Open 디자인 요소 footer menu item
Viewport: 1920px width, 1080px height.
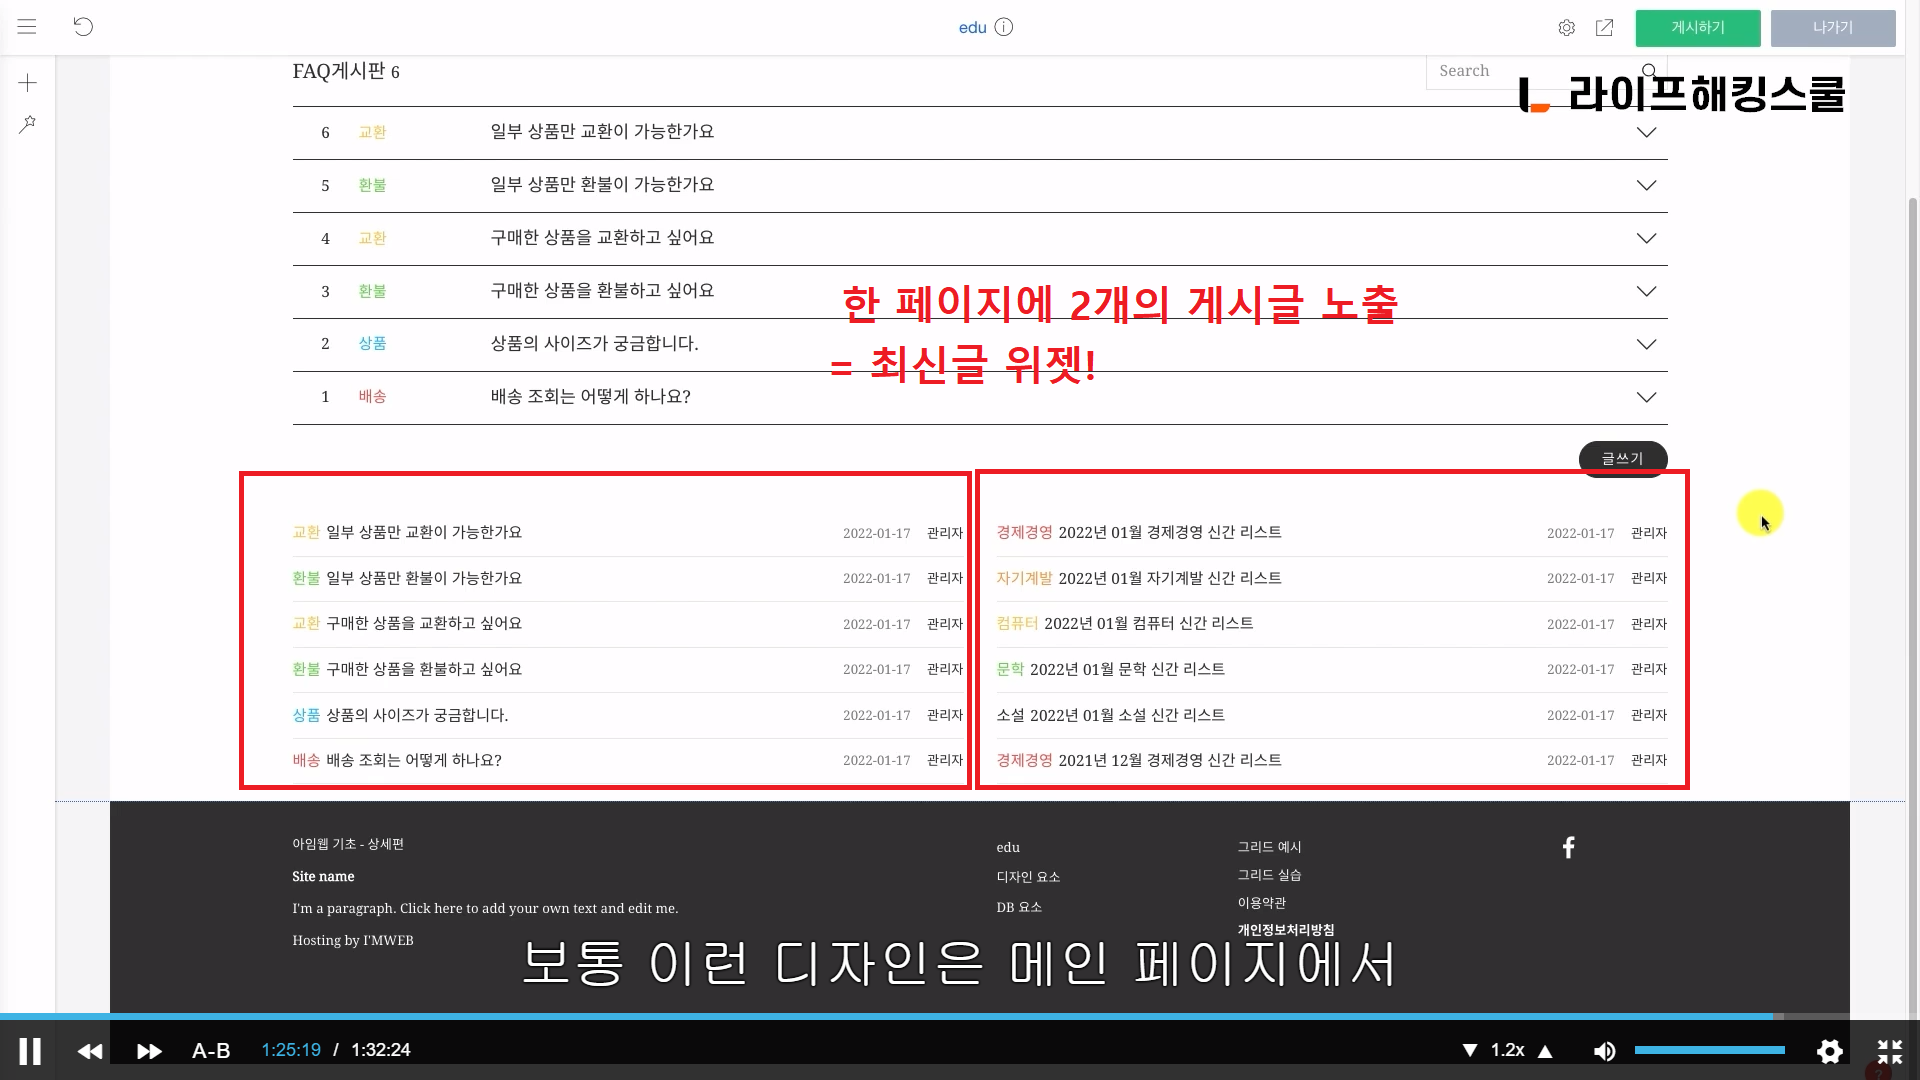(x=1027, y=877)
